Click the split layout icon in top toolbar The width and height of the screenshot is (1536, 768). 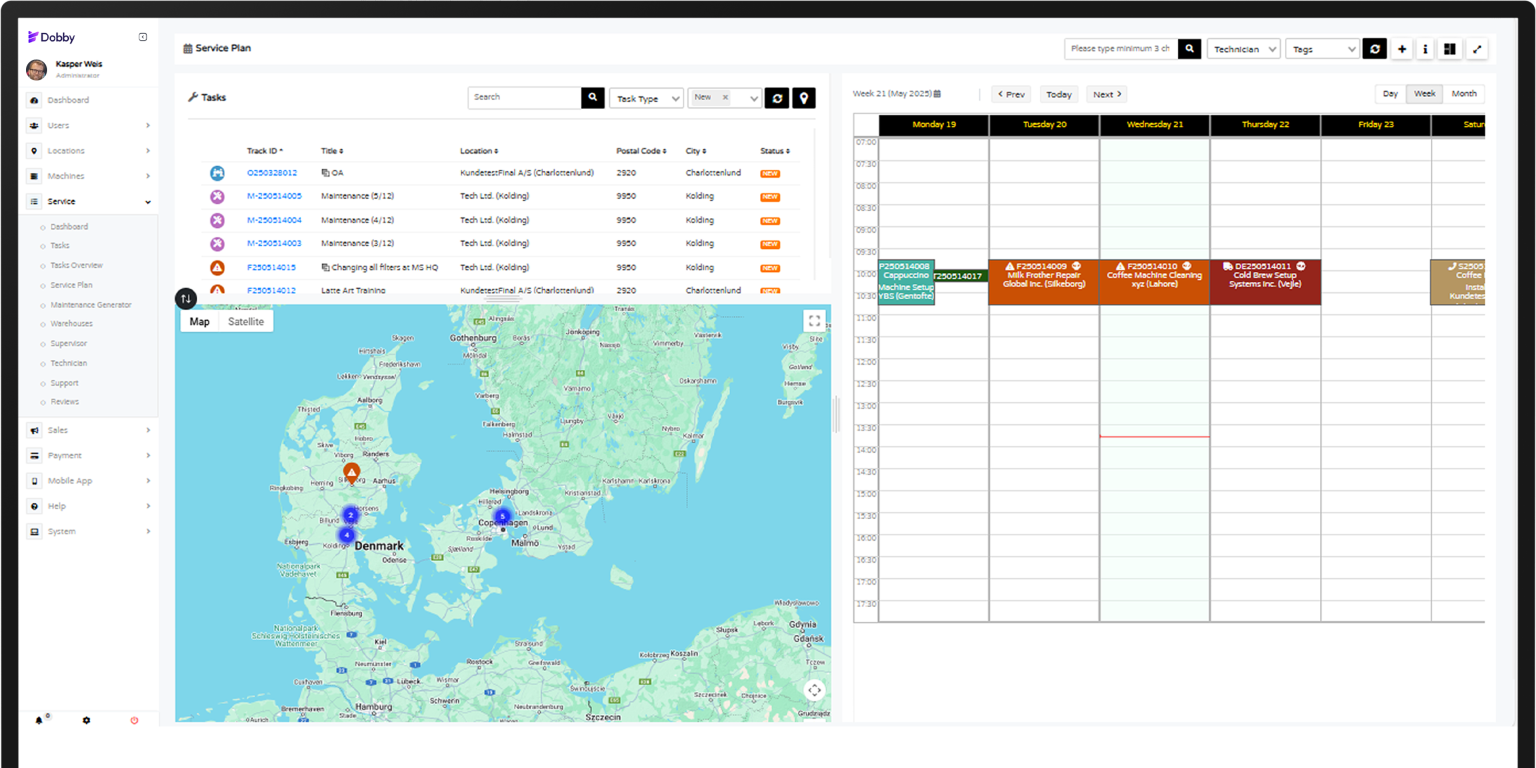[x=1450, y=49]
